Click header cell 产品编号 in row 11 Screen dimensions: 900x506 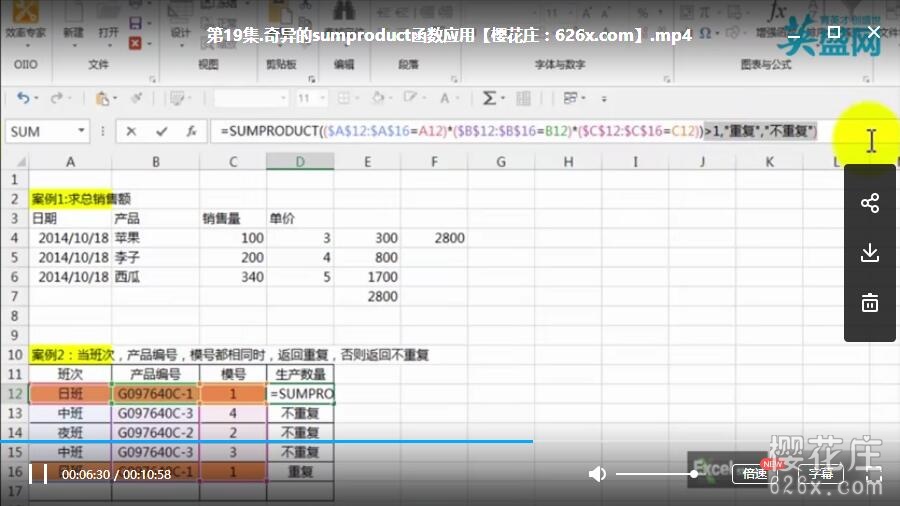pos(156,374)
